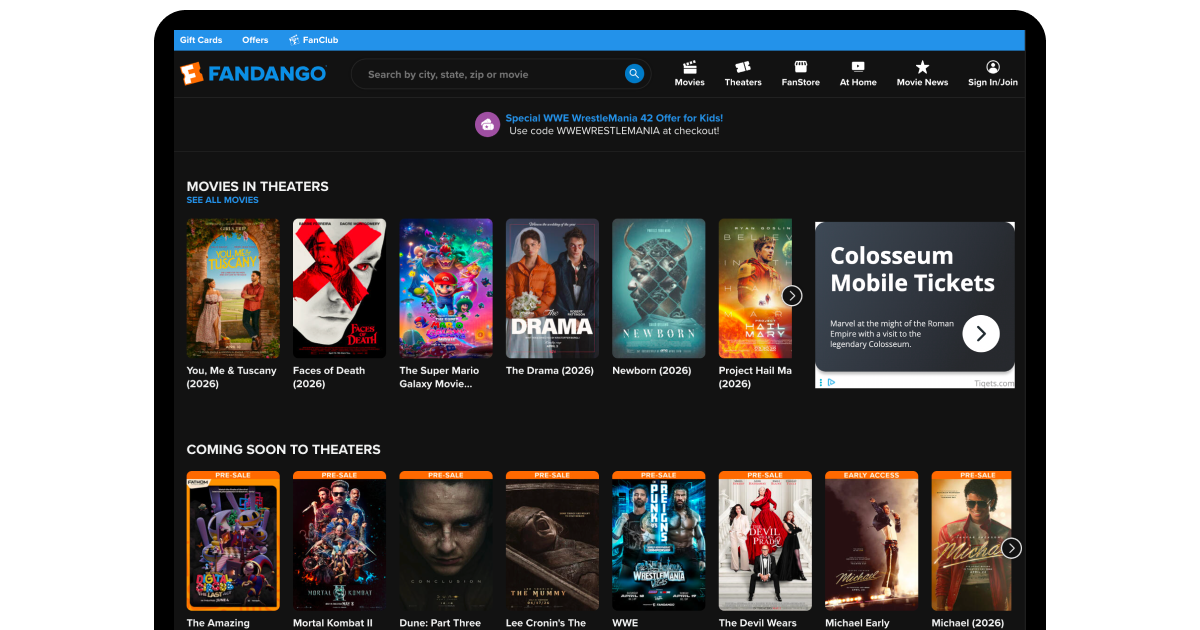Open WWE WrestleMania pre-sale poster

tap(659, 541)
